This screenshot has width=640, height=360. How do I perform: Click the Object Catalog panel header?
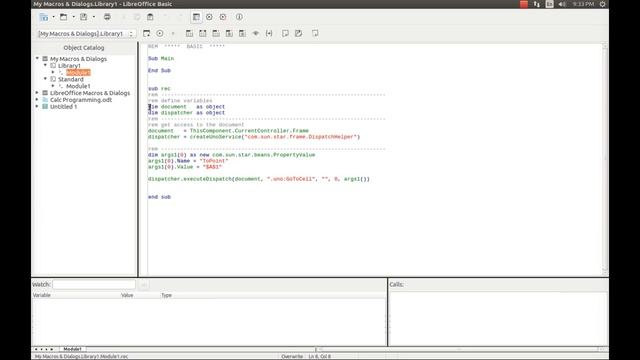click(x=84, y=48)
